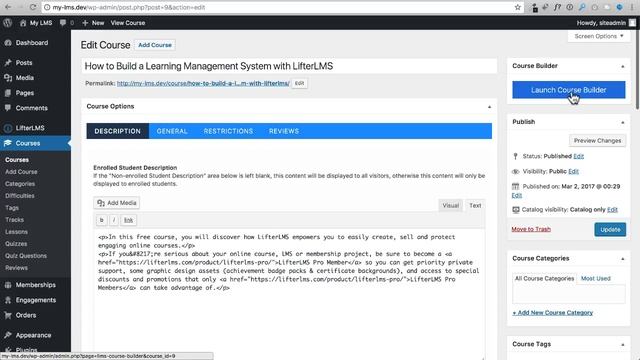Click the Engagements sidebar icon

(x=7, y=300)
